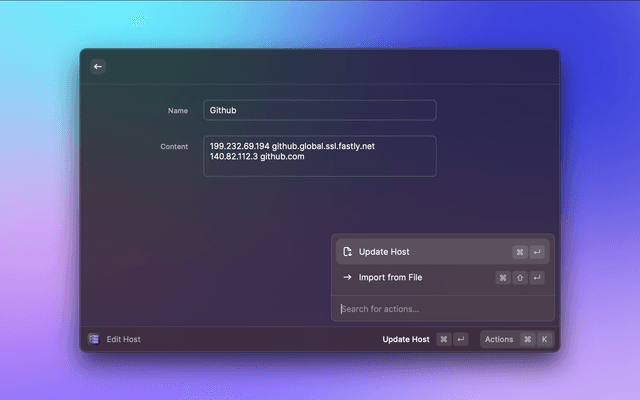
Task: Click the arrow icon beside Import from File
Action: tap(347, 277)
